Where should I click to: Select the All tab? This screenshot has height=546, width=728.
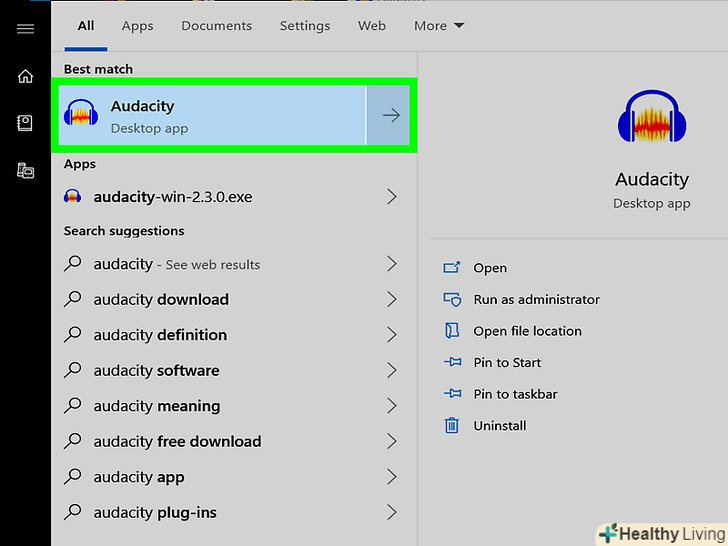pos(86,26)
